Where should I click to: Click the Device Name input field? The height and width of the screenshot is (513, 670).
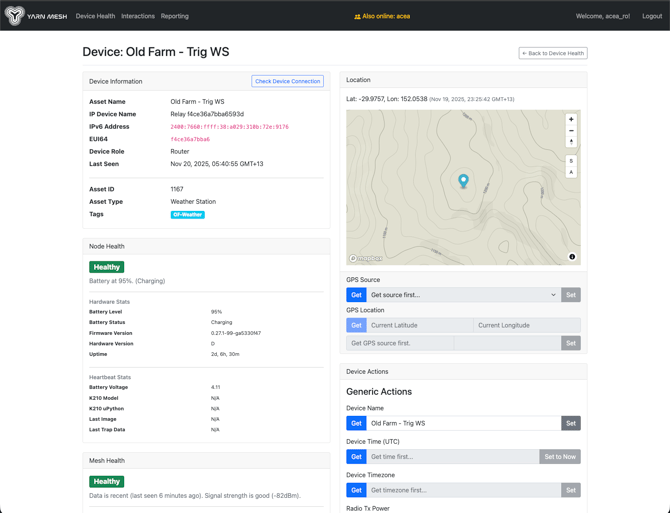click(463, 423)
